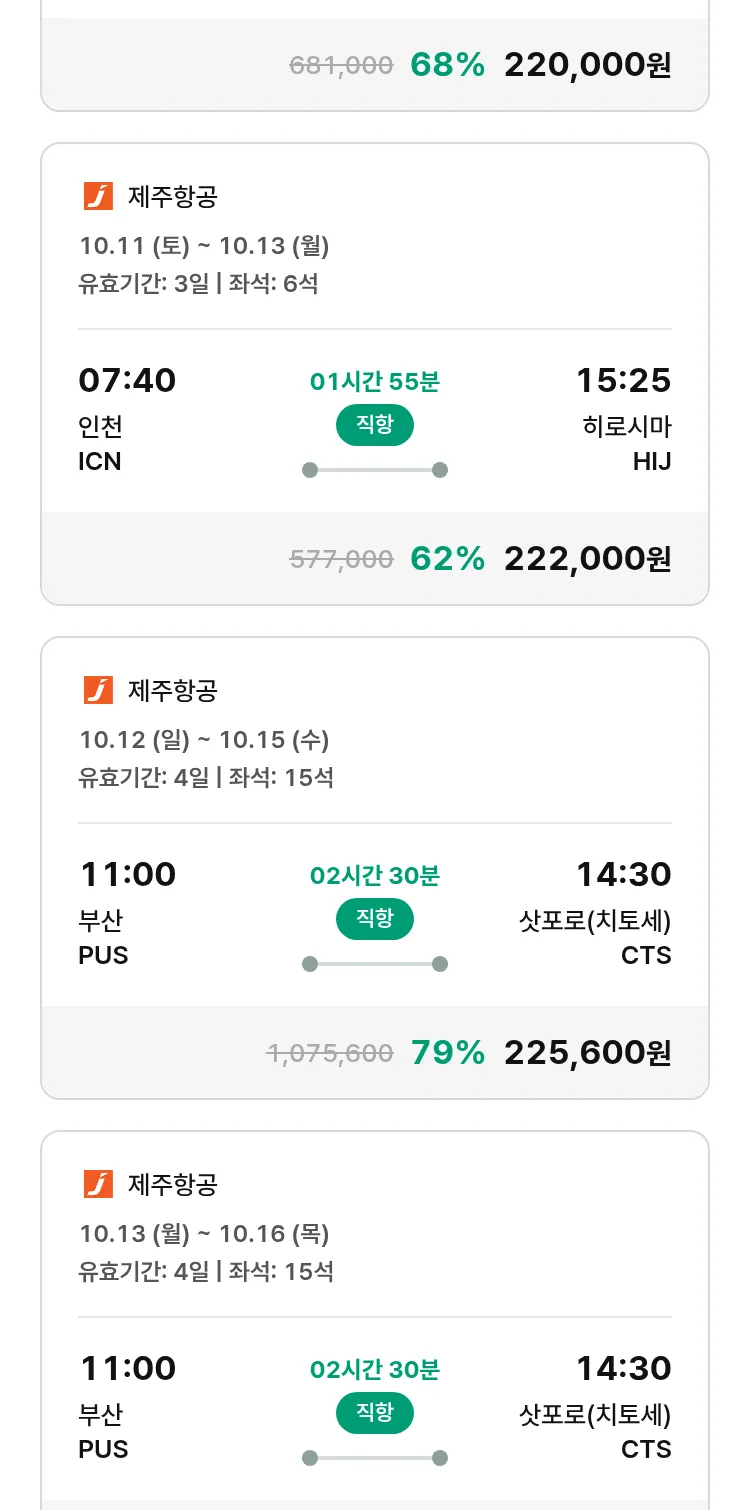Tap the 07:40 departure time
Viewport: 750px width, 1510px height.
tap(127, 380)
